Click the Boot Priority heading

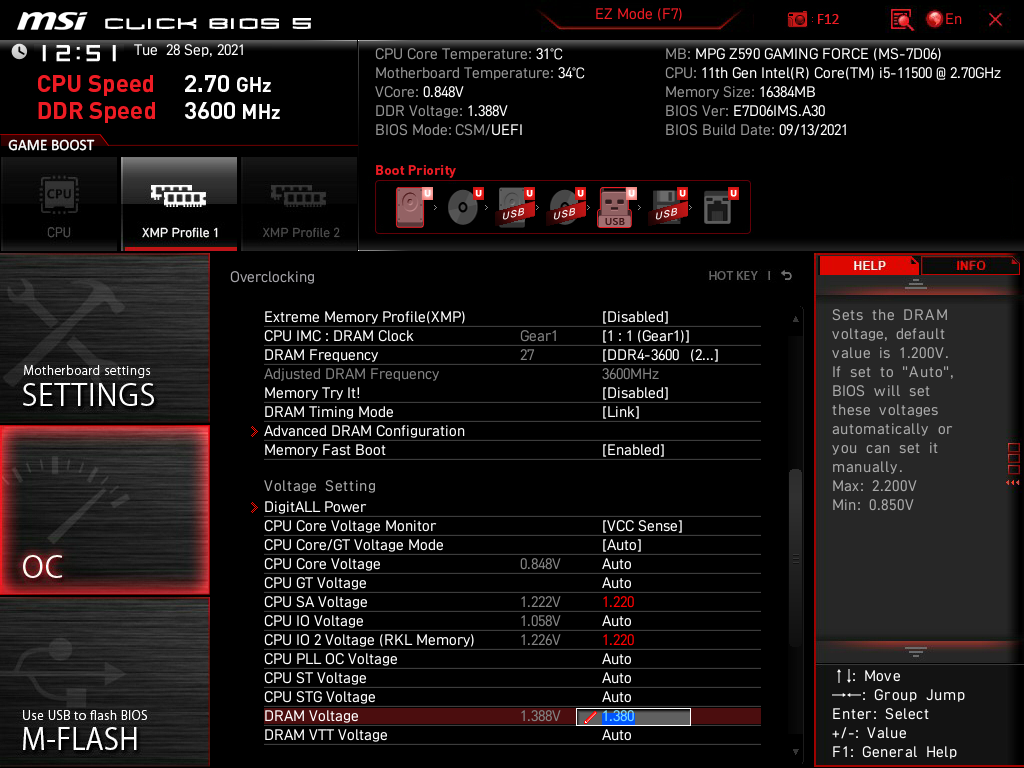click(x=415, y=170)
